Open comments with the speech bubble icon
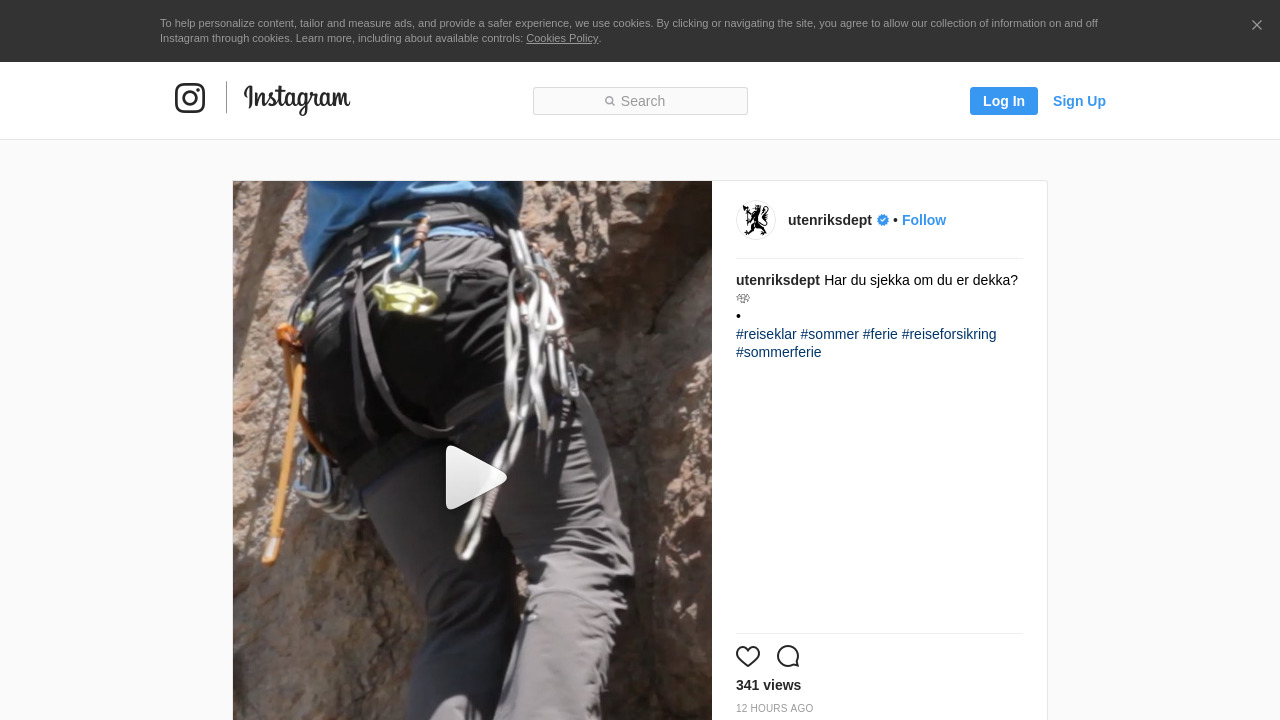This screenshot has height=720, width=1280. point(788,656)
